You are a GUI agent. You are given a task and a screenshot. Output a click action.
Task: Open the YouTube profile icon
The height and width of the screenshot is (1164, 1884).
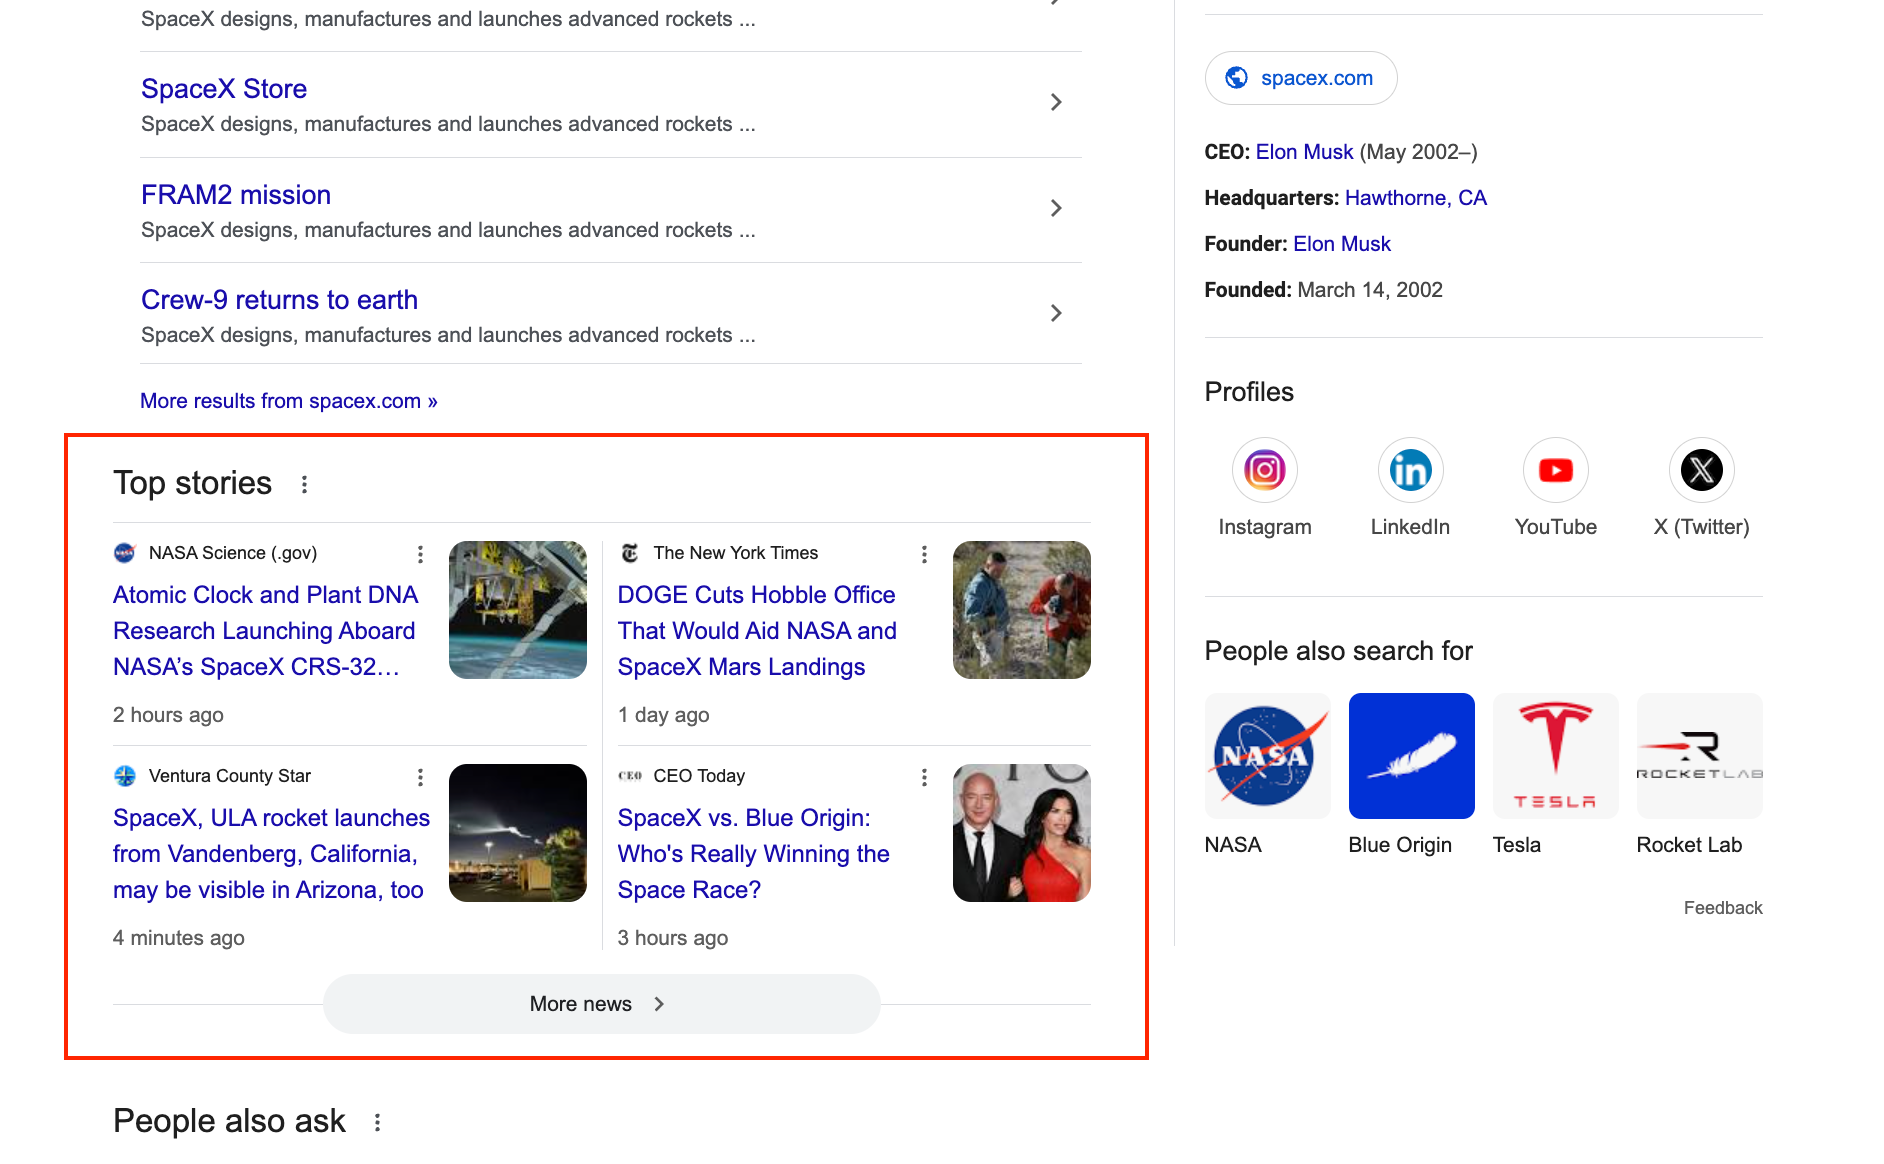[x=1555, y=470]
